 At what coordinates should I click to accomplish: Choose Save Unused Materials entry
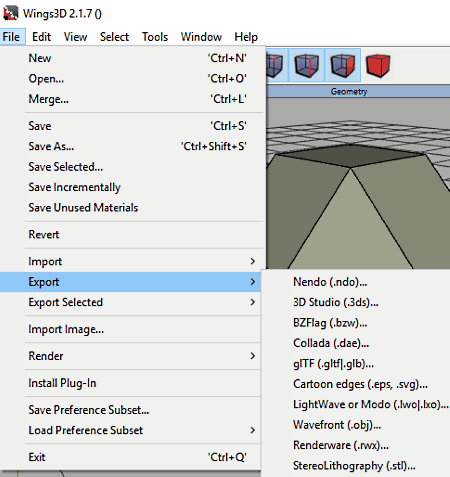click(132, 207)
